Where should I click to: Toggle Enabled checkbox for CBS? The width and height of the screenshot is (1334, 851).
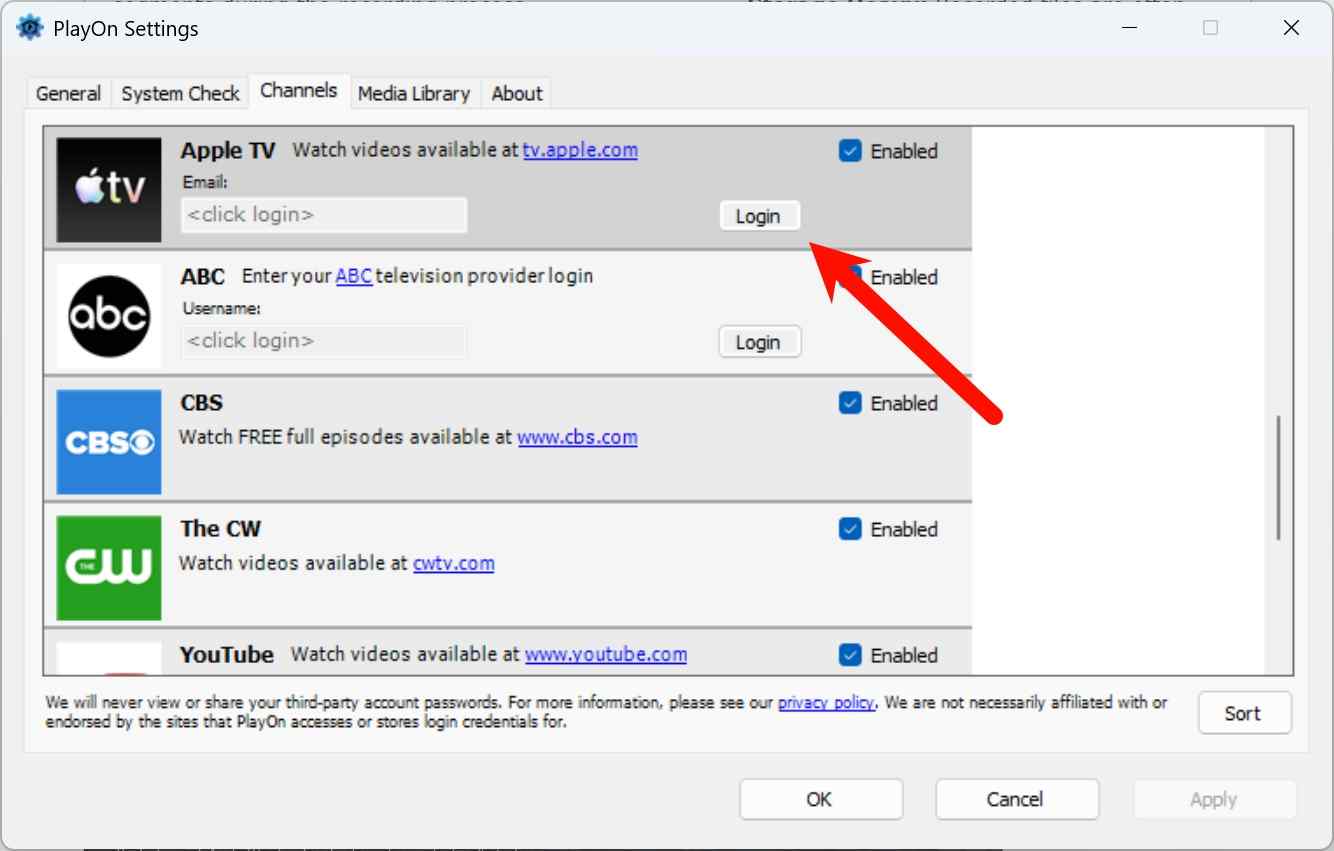click(850, 403)
